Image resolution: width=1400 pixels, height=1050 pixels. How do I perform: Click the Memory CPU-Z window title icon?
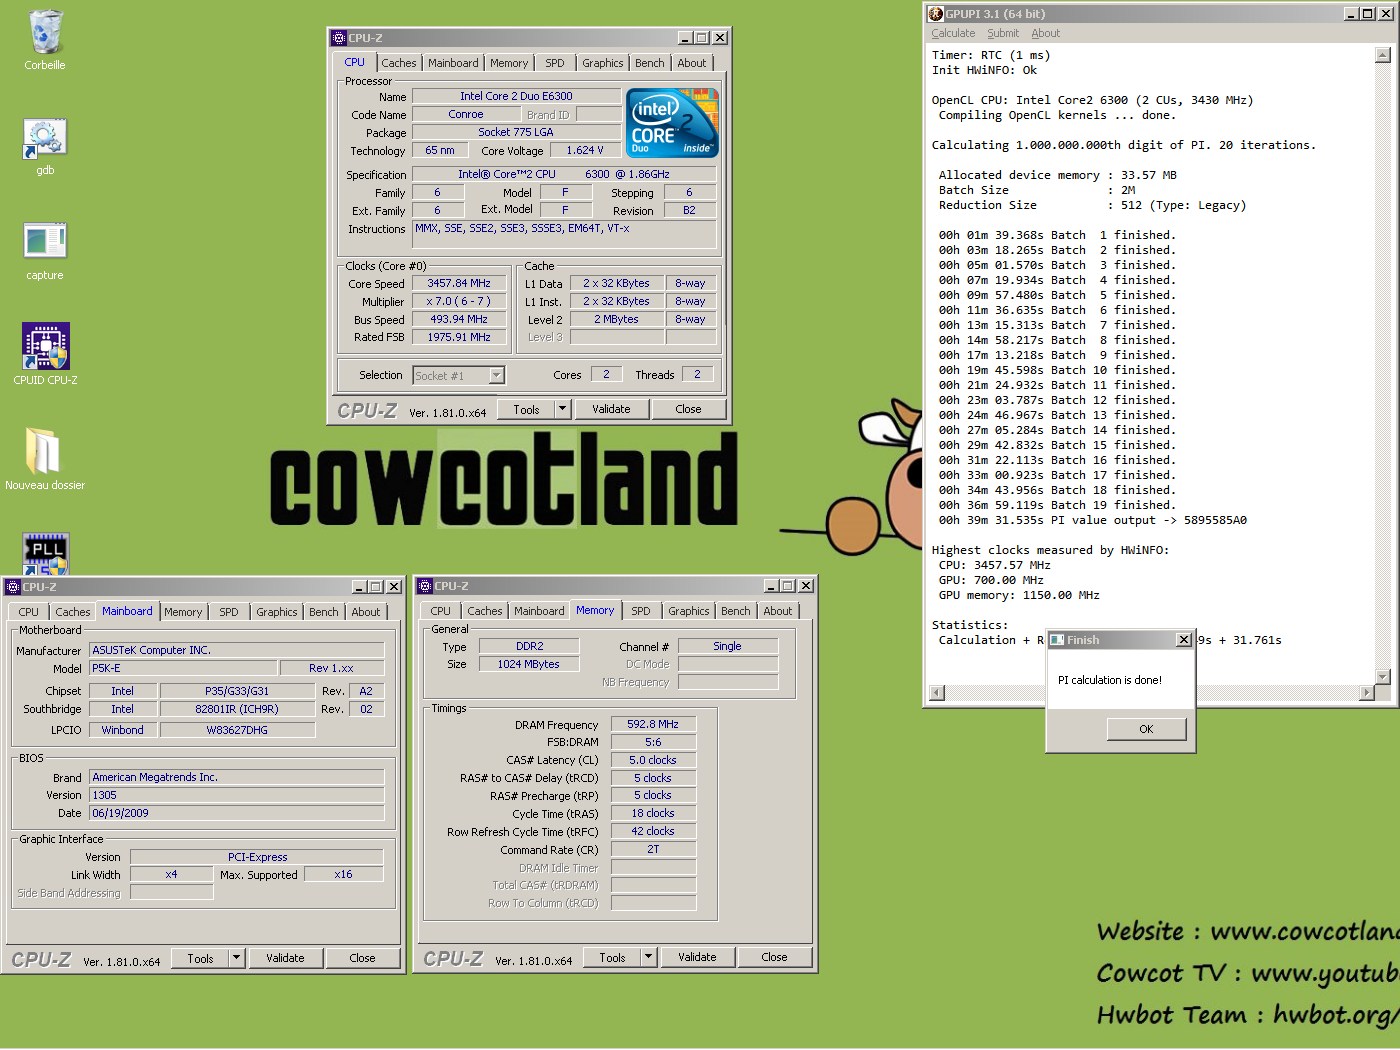[425, 586]
